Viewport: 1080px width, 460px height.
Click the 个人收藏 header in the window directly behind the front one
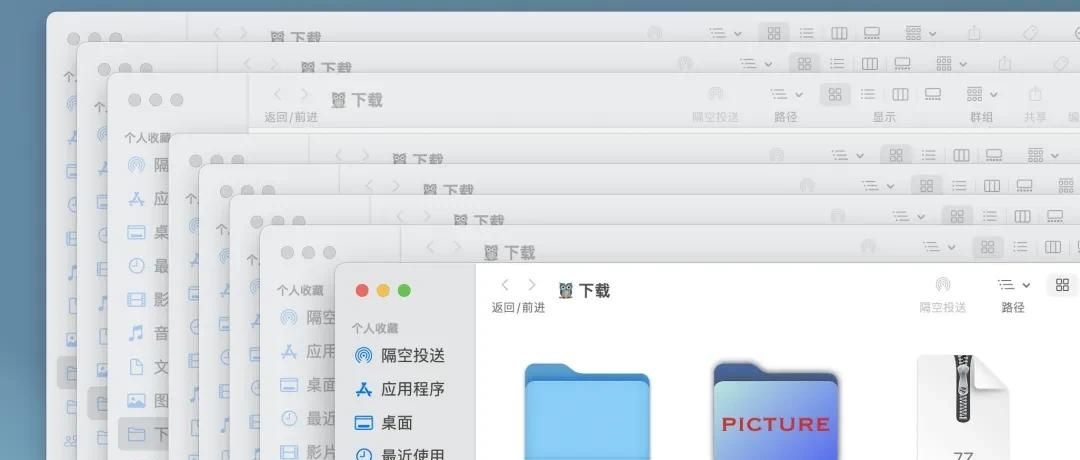coord(300,291)
